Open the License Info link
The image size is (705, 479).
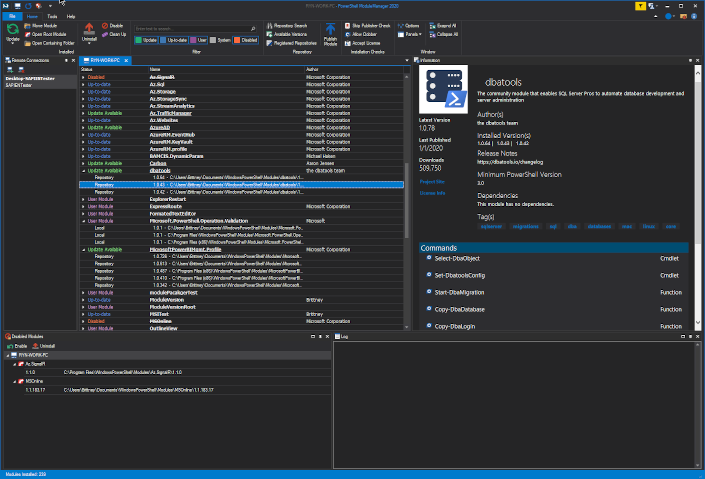432,193
